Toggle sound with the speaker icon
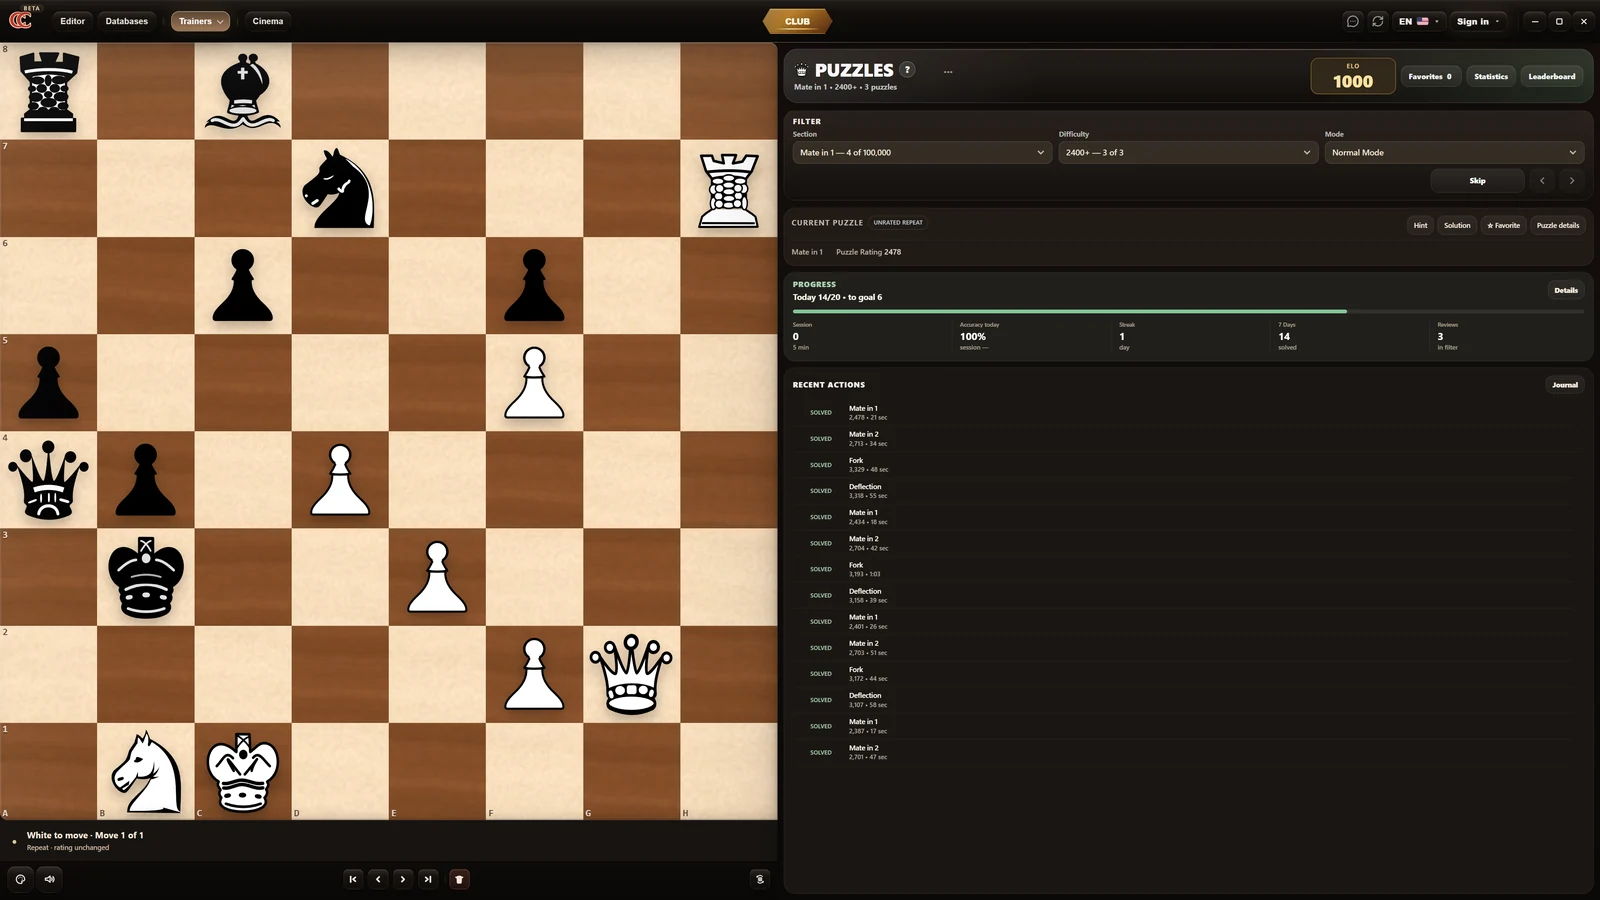1600x900 pixels. tap(49, 879)
